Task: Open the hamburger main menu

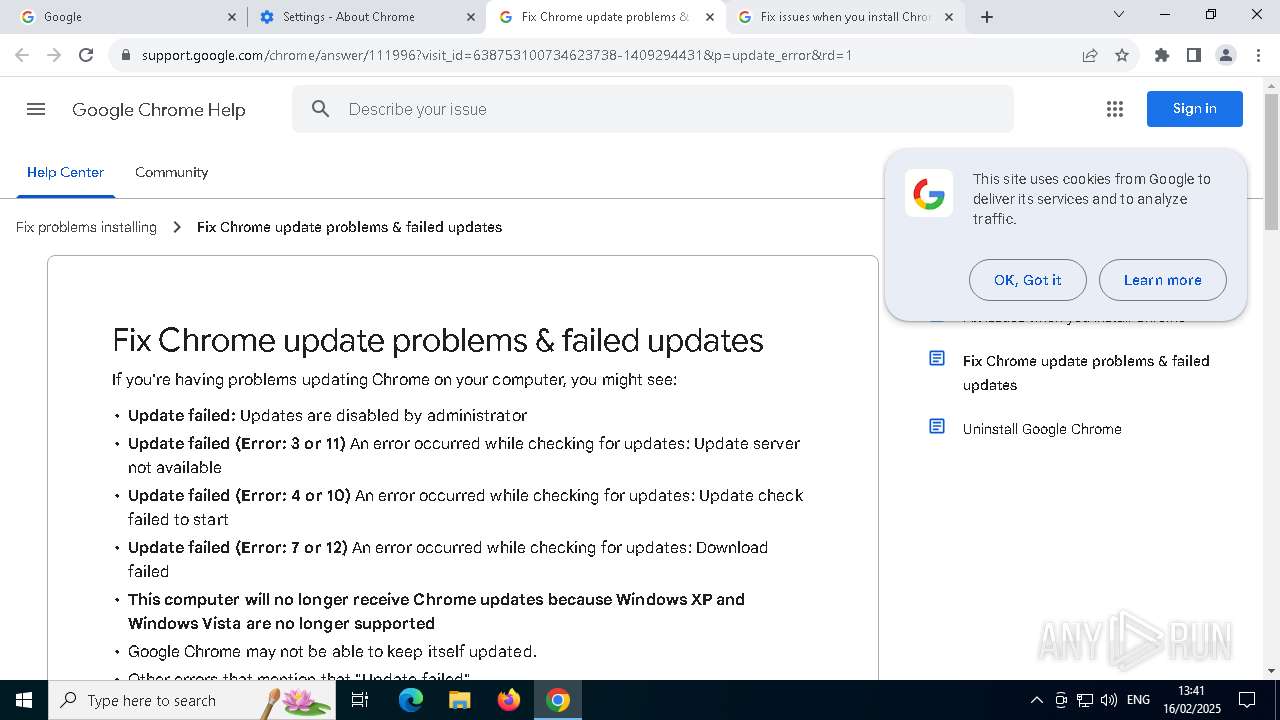Action: [x=36, y=109]
